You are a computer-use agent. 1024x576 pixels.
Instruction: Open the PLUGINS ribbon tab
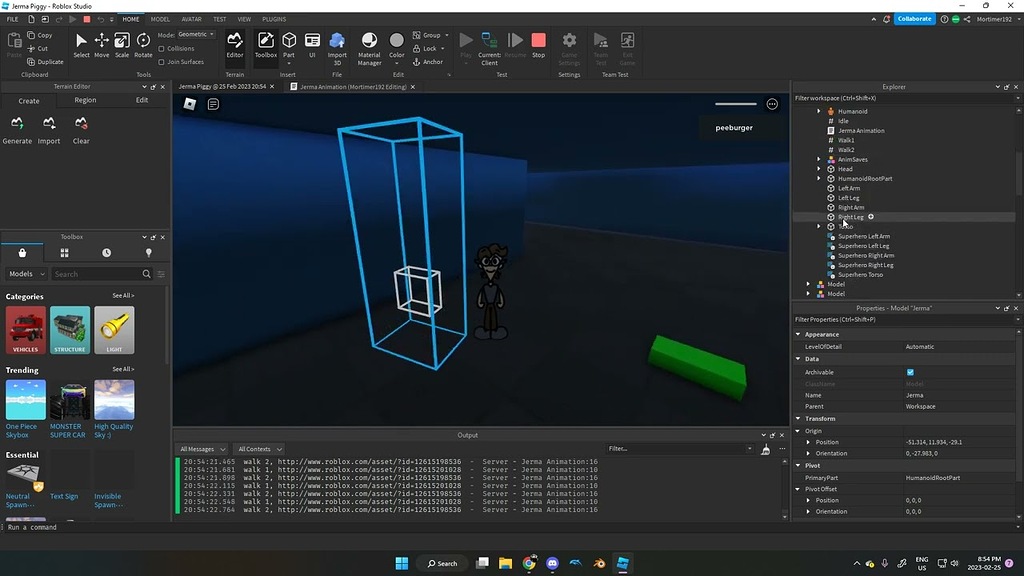tap(274, 20)
